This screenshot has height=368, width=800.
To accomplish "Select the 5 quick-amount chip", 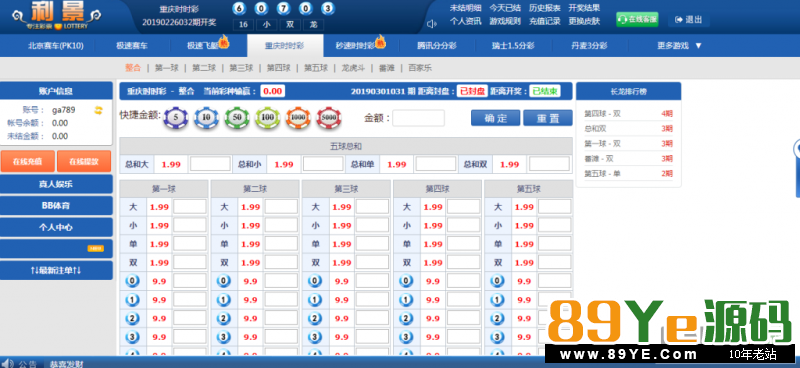I will click(x=176, y=118).
